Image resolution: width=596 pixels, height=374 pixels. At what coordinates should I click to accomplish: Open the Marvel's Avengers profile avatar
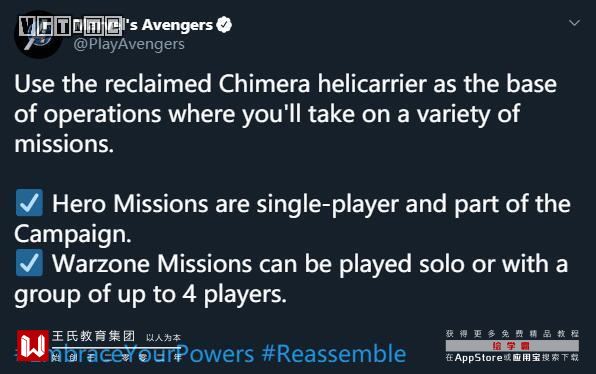[38, 35]
